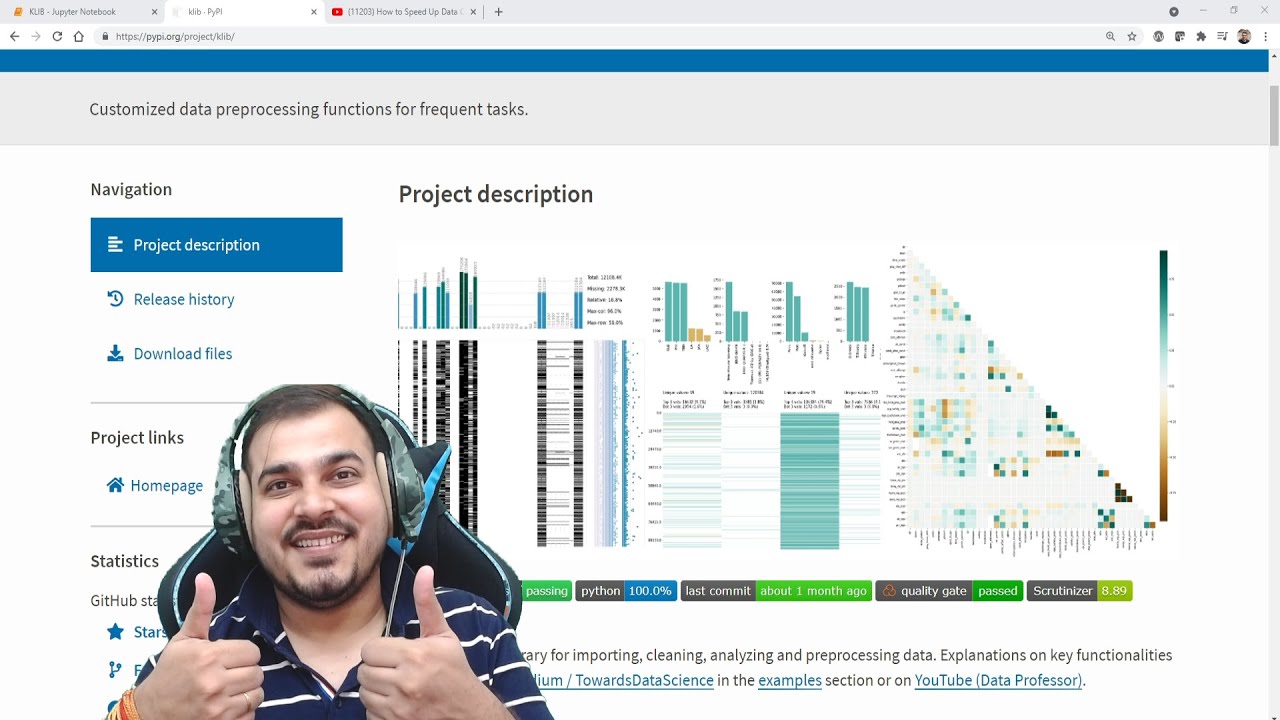This screenshot has height=720, width=1280.
Task: Click the Scrutinizer 8.89 badge
Action: click(x=1079, y=591)
